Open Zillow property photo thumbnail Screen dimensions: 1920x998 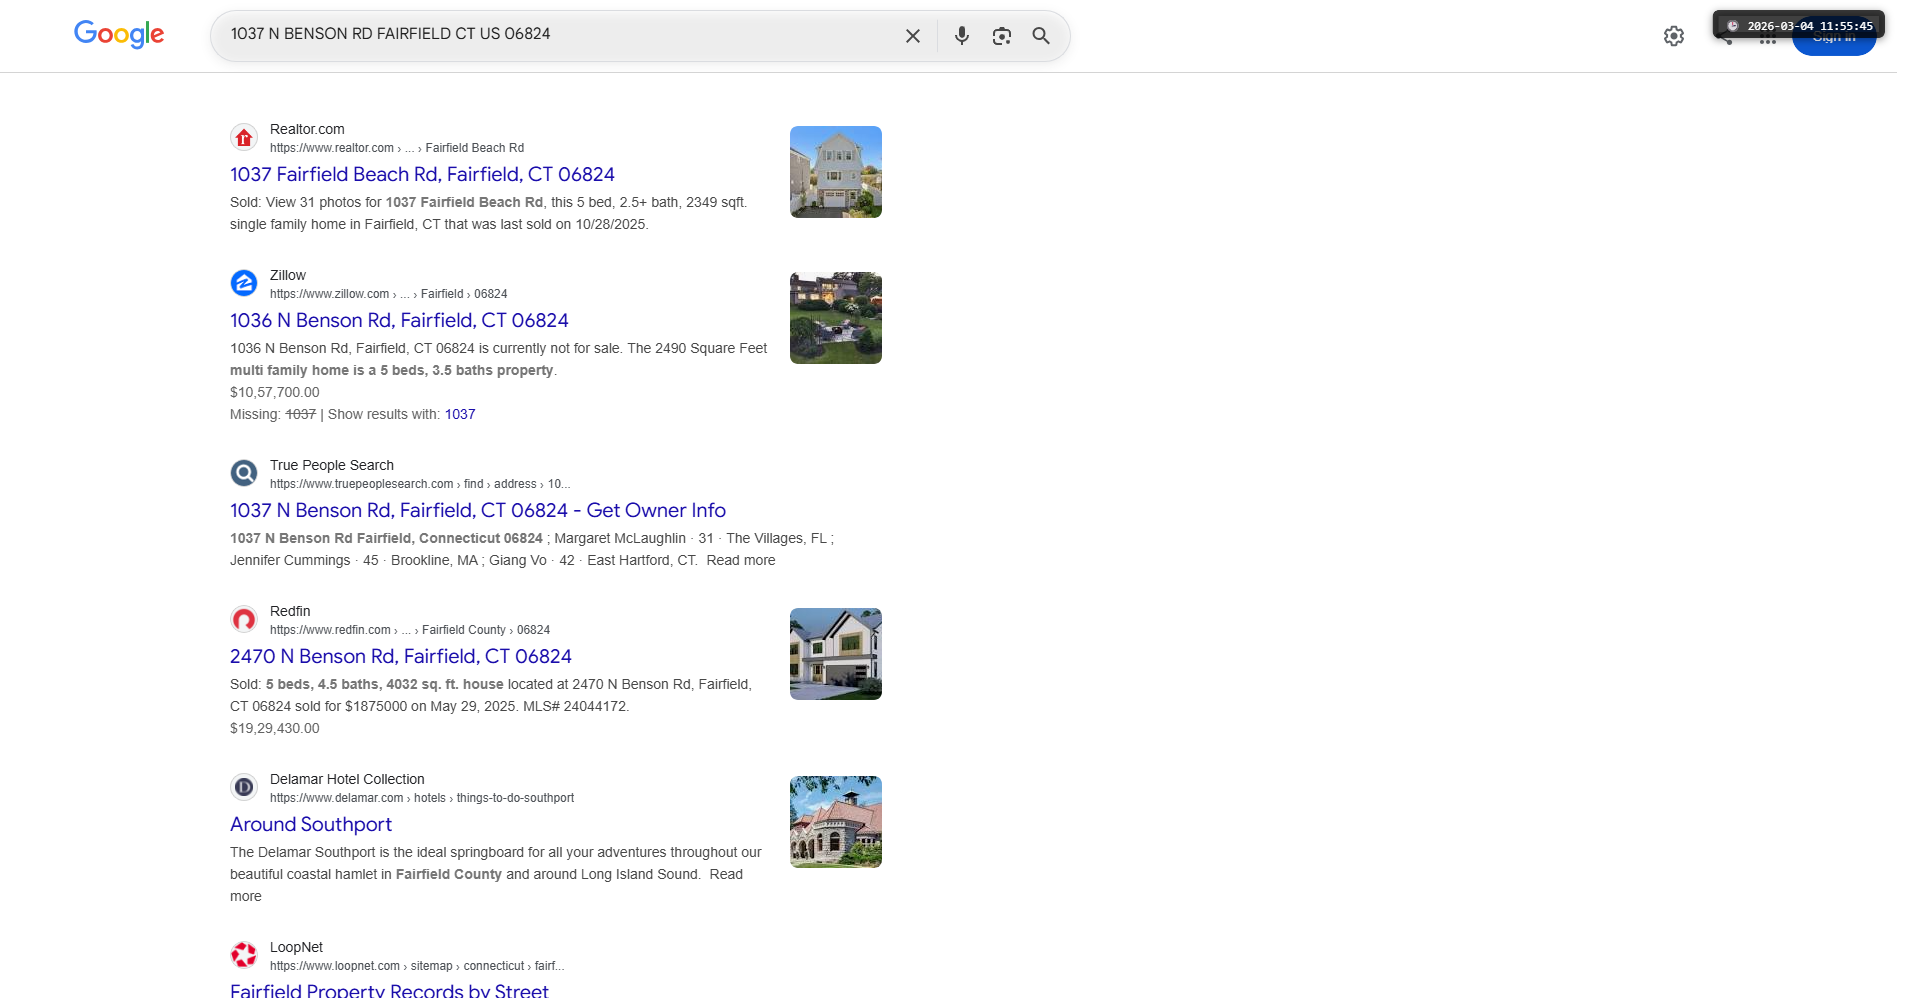pyautogui.click(x=836, y=318)
